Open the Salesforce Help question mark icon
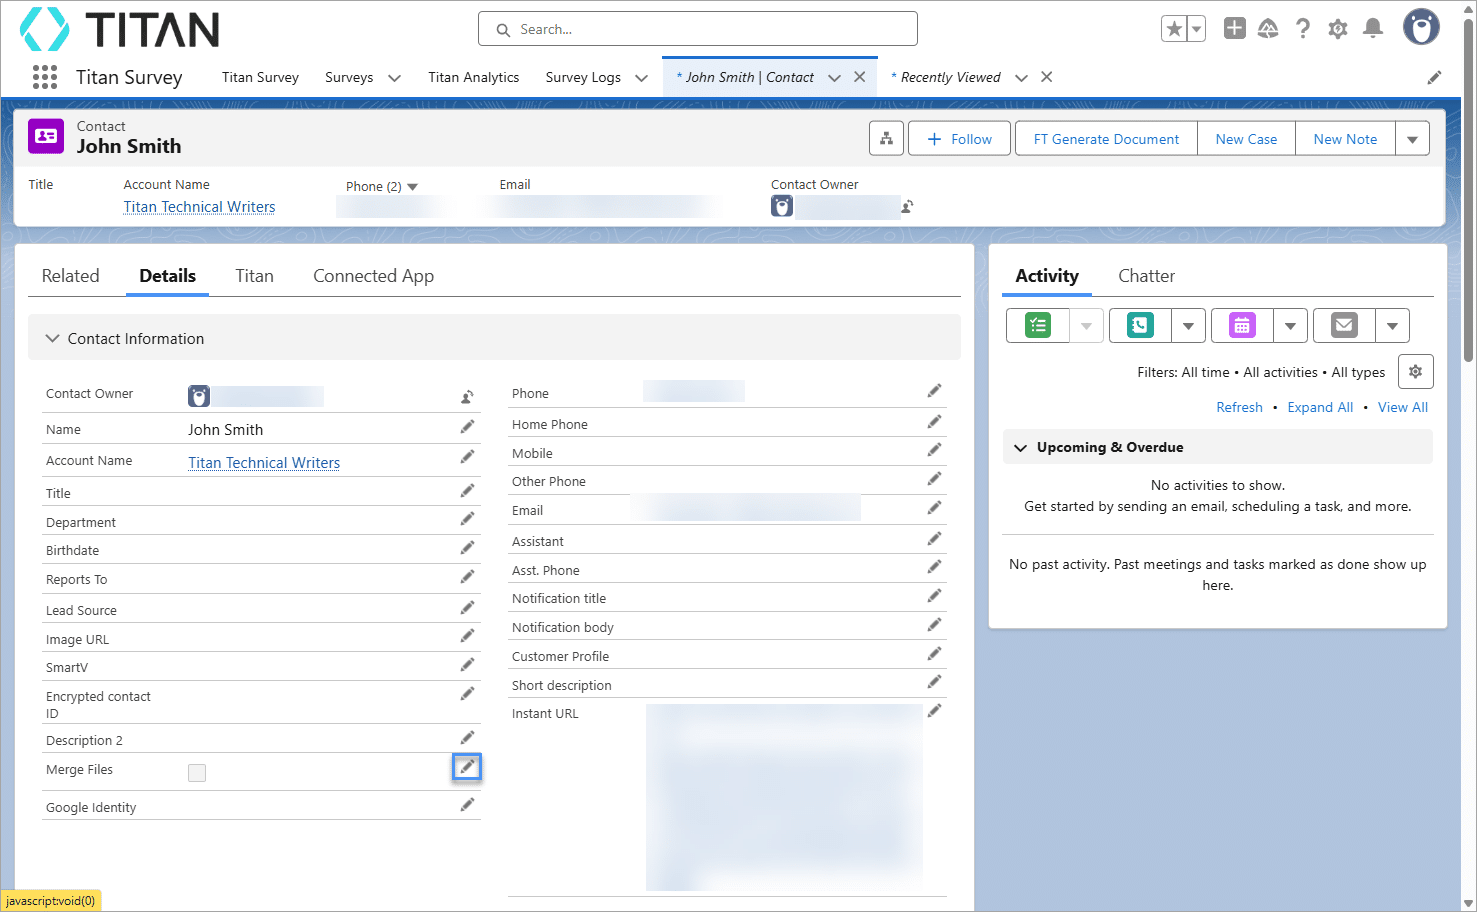The height and width of the screenshot is (912, 1477). (x=1302, y=28)
